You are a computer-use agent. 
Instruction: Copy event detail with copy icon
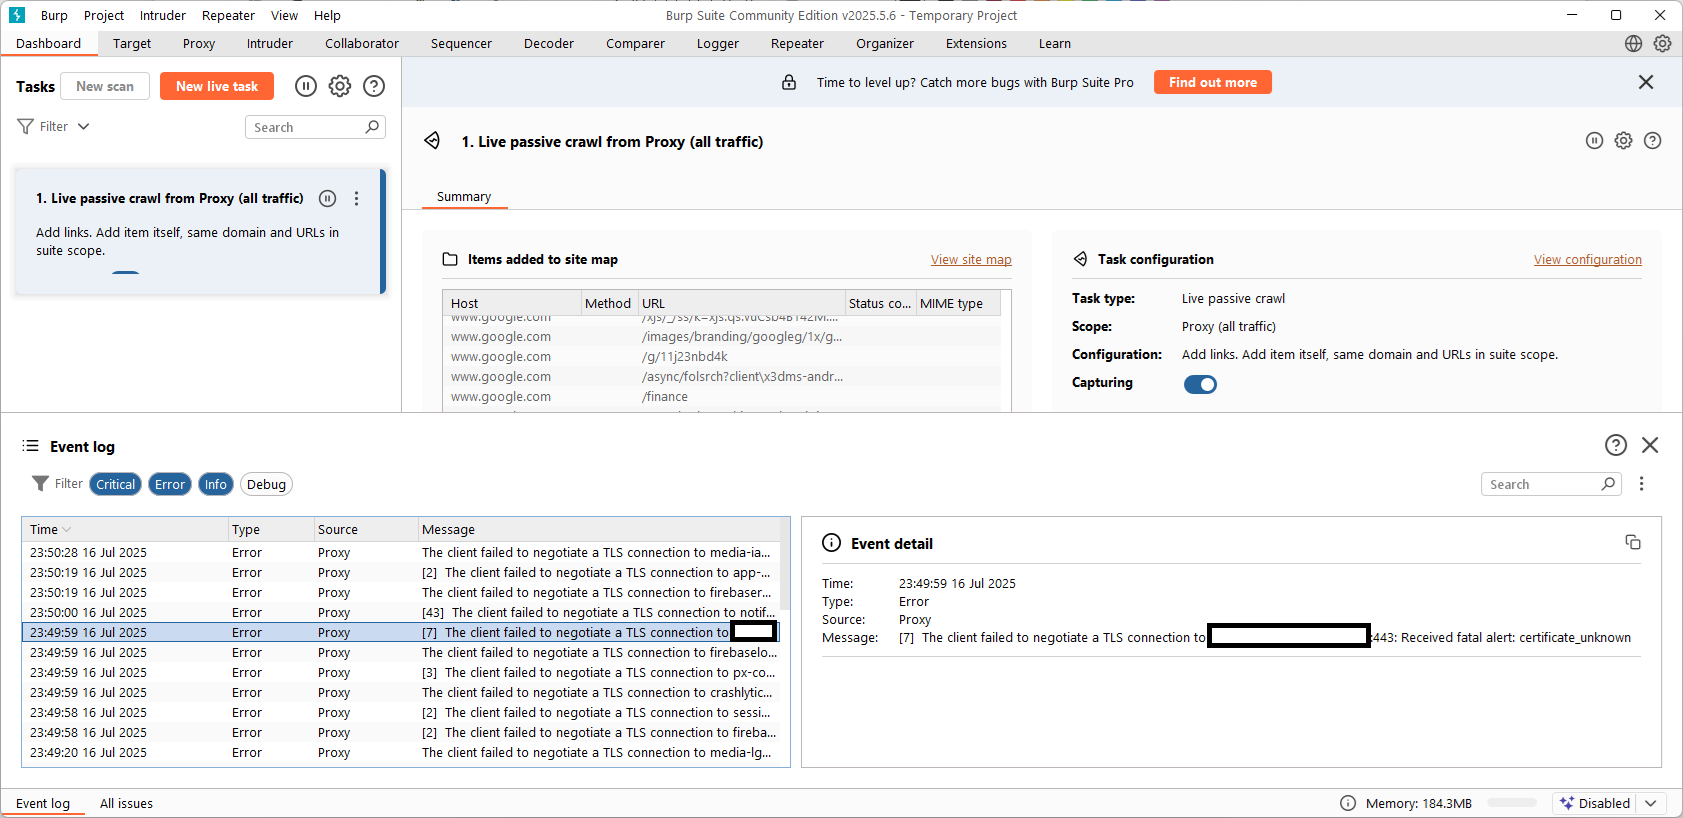coord(1633,542)
